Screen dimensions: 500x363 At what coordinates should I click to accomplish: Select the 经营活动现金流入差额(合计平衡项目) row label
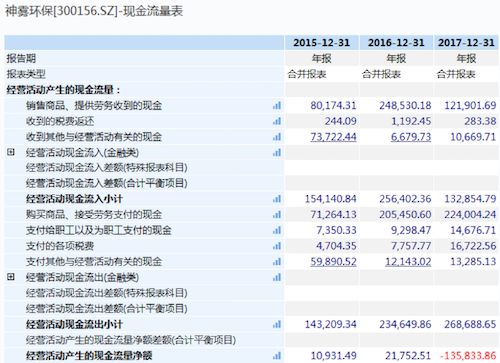pos(107,183)
